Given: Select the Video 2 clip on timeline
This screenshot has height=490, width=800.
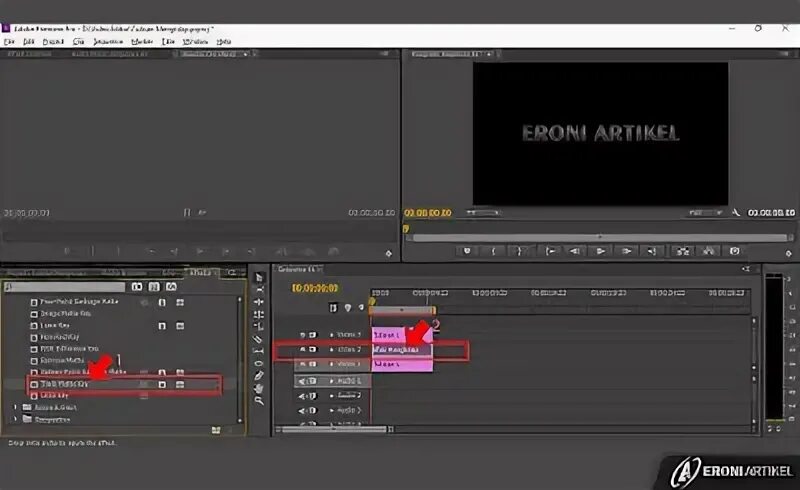Looking at the screenshot, I should (402, 350).
